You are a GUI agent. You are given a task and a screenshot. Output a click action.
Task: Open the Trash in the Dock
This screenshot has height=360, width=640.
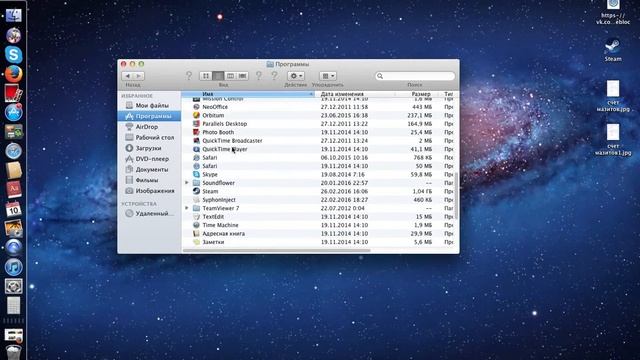point(13,352)
